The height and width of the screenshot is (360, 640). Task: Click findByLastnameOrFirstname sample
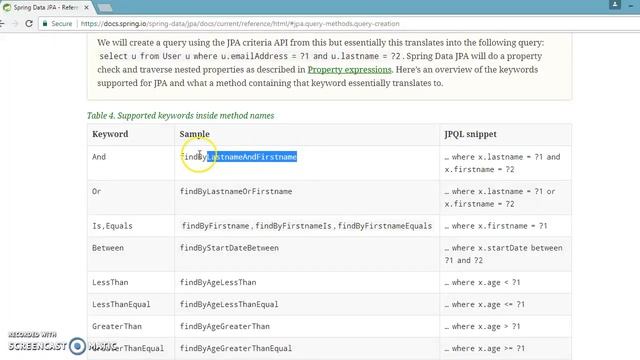click(236, 191)
